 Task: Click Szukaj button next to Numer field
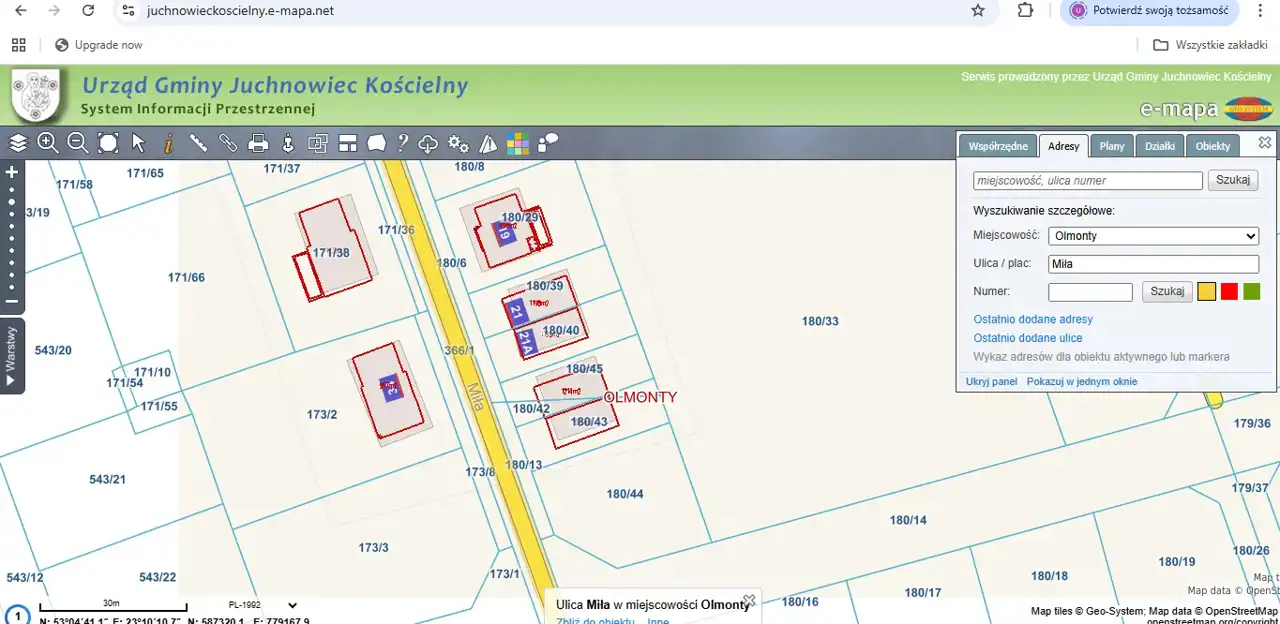coord(1167,292)
